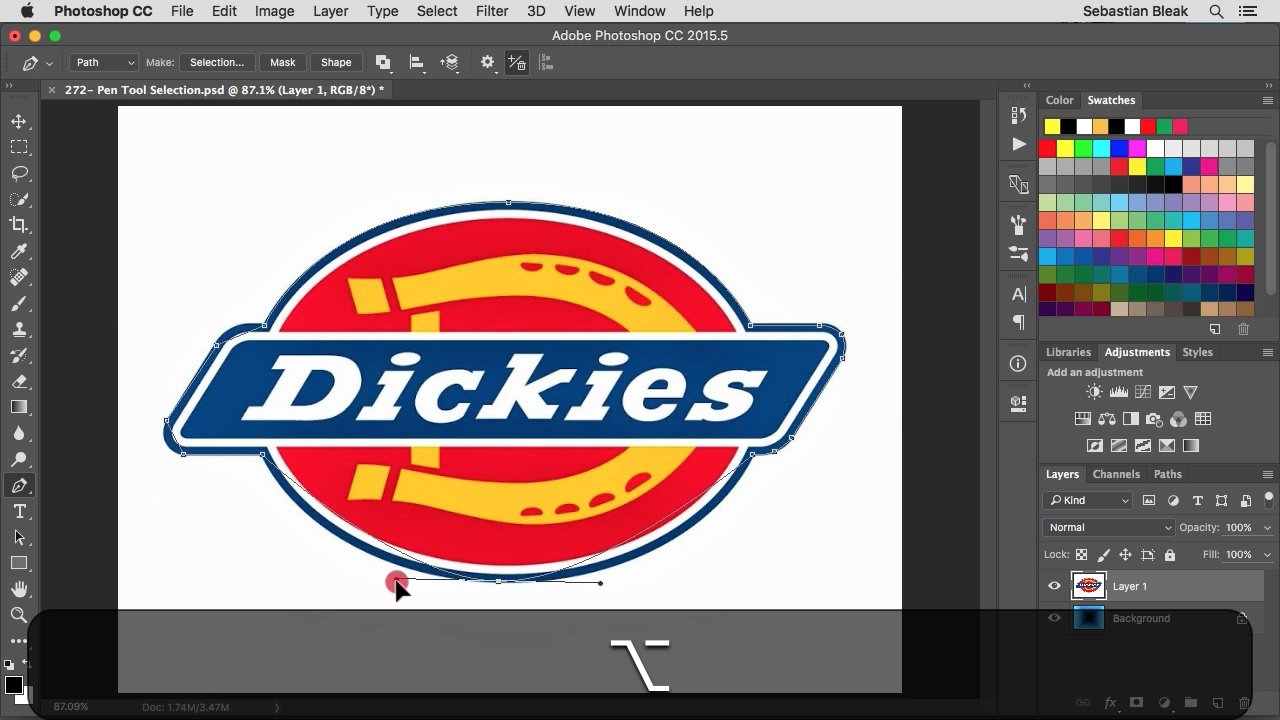
Task: Expand the layer Kind filter dropdown
Action: point(1088,500)
